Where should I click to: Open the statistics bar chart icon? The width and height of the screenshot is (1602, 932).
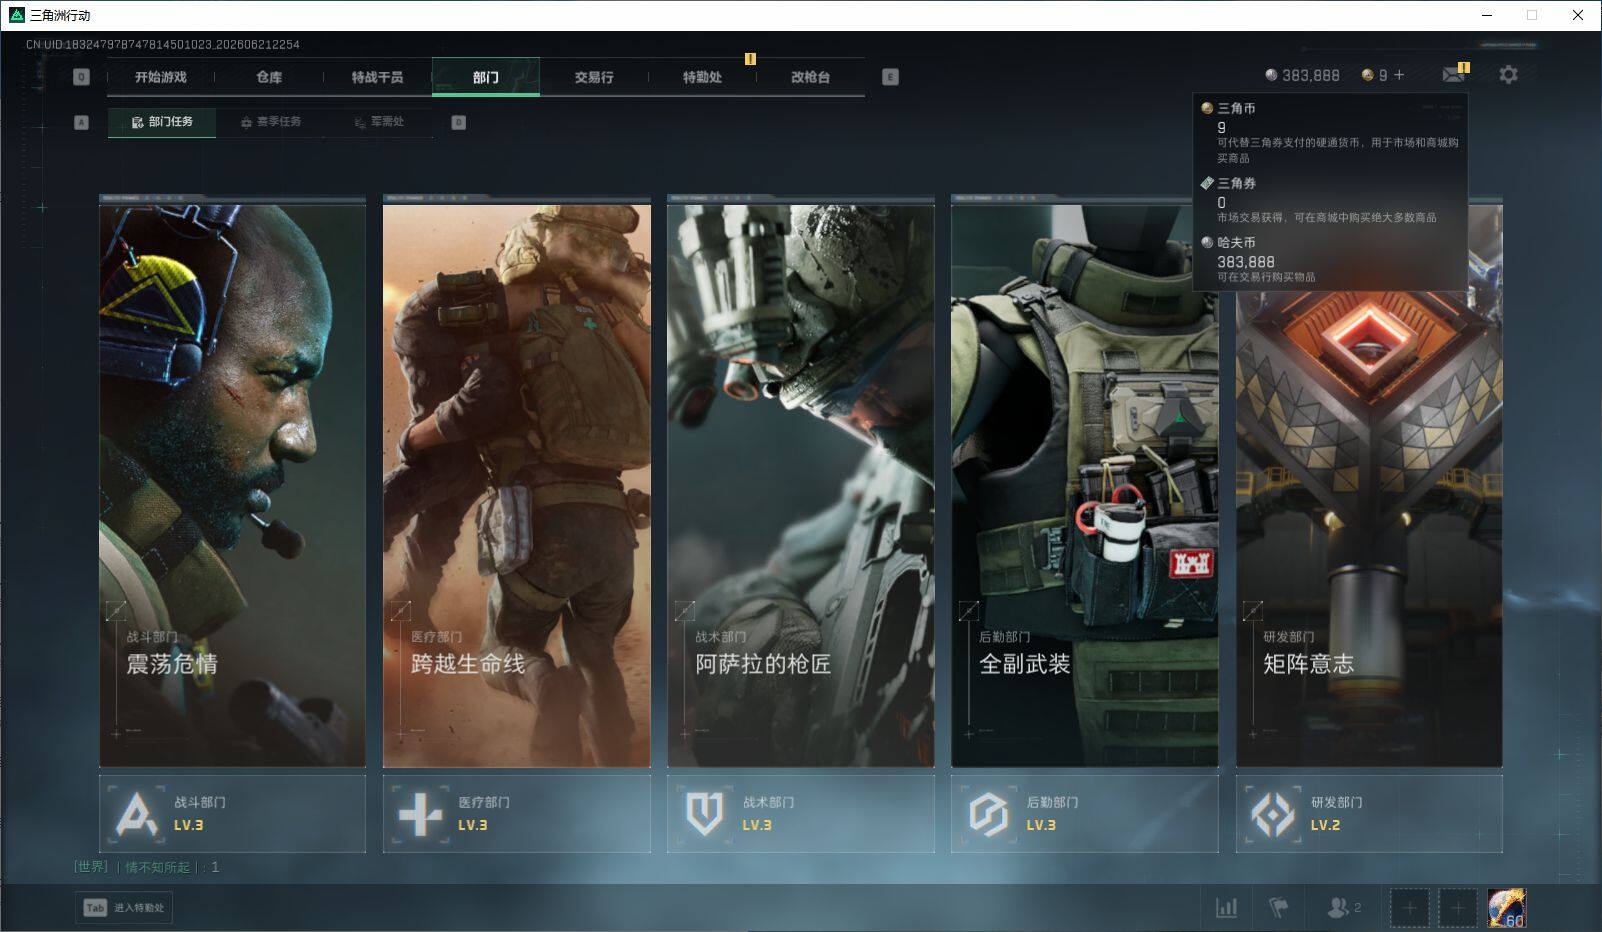1226,907
